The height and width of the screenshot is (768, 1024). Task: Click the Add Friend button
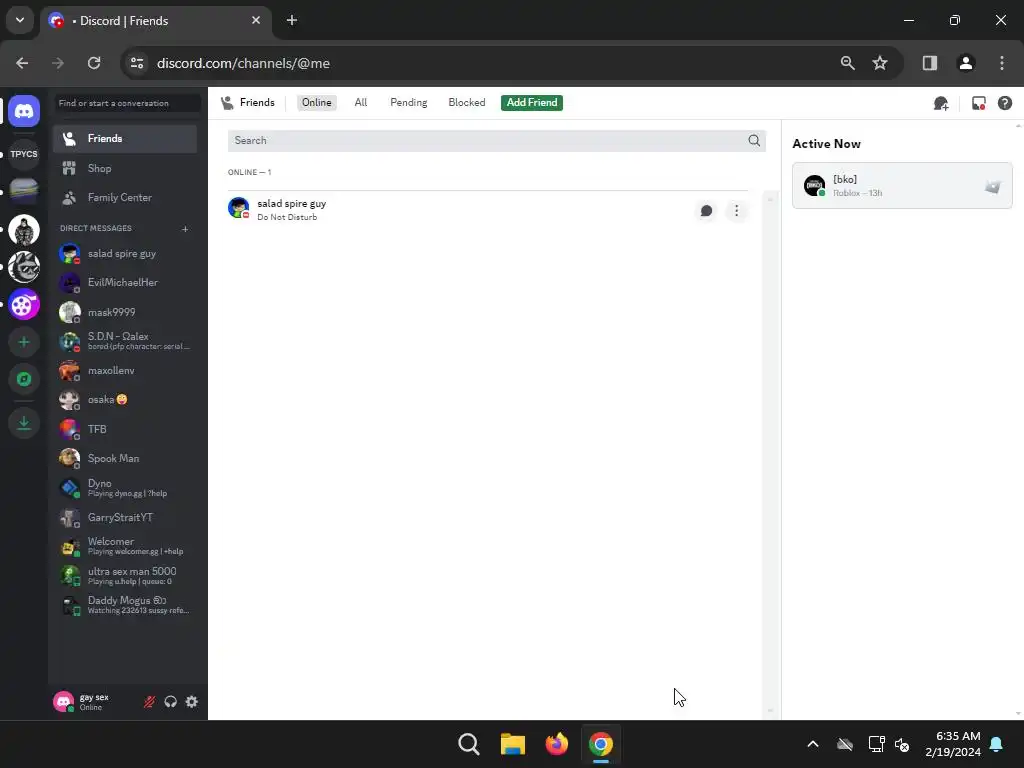click(x=532, y=103)
